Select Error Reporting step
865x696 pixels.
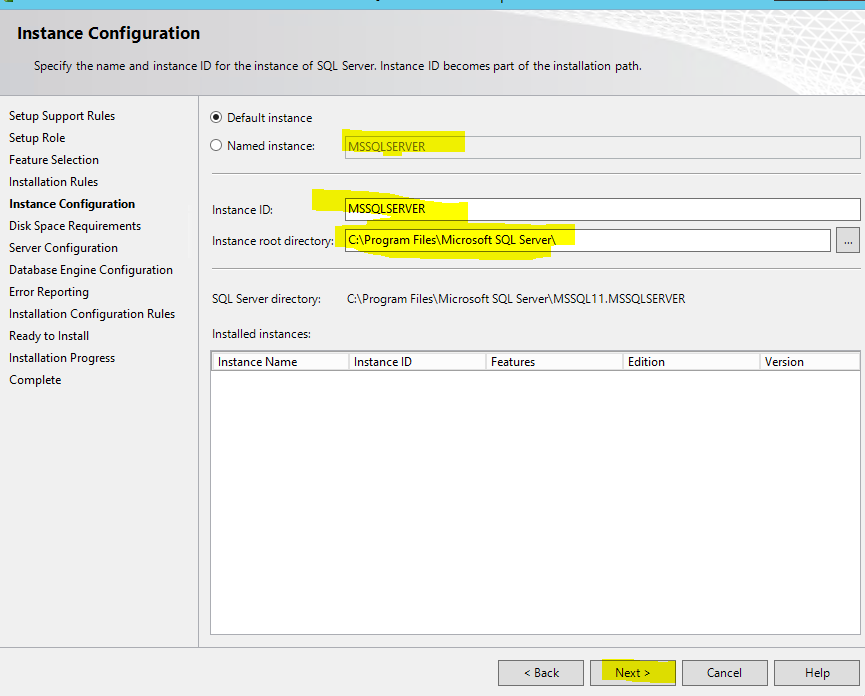(x=49, y=292)
